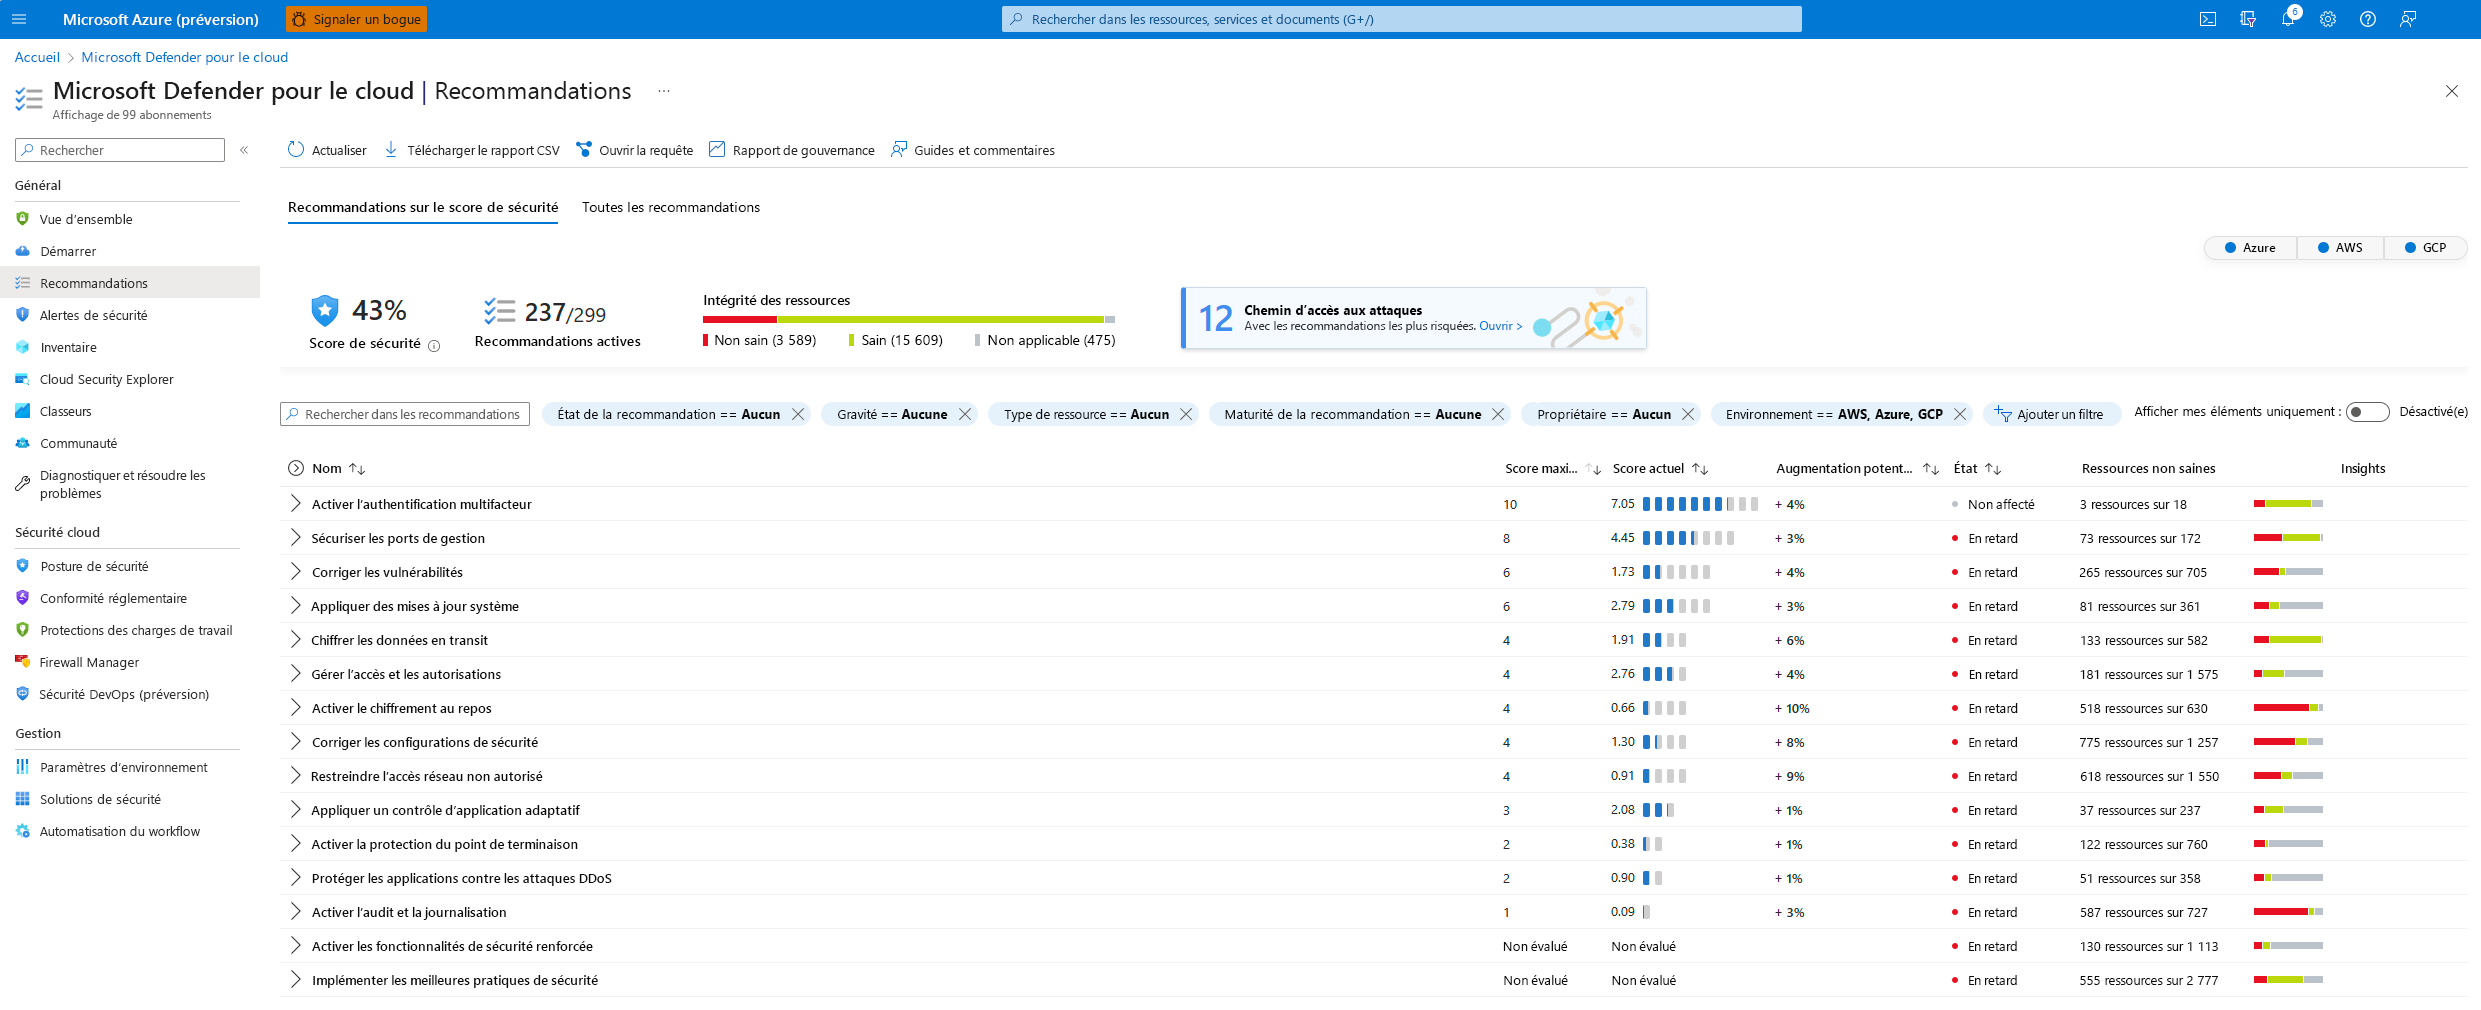Viewport: 2481px width, 1010px height.
Task: Open Posture de sécurité in sidebar
Action: click(94, 566)
